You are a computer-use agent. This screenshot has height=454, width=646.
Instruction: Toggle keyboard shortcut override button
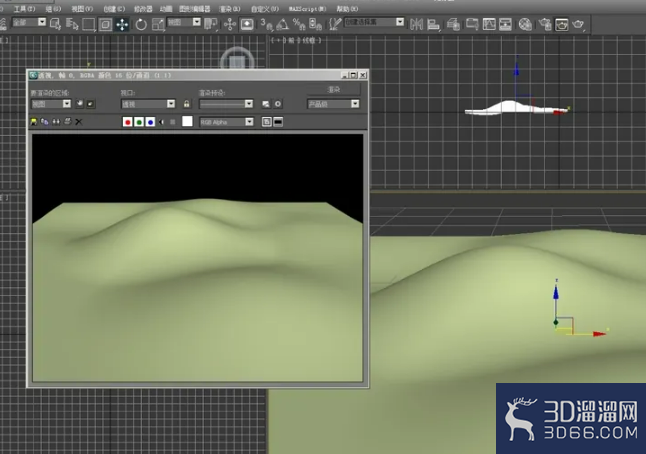pyautogui.click(x=247, y=24)
